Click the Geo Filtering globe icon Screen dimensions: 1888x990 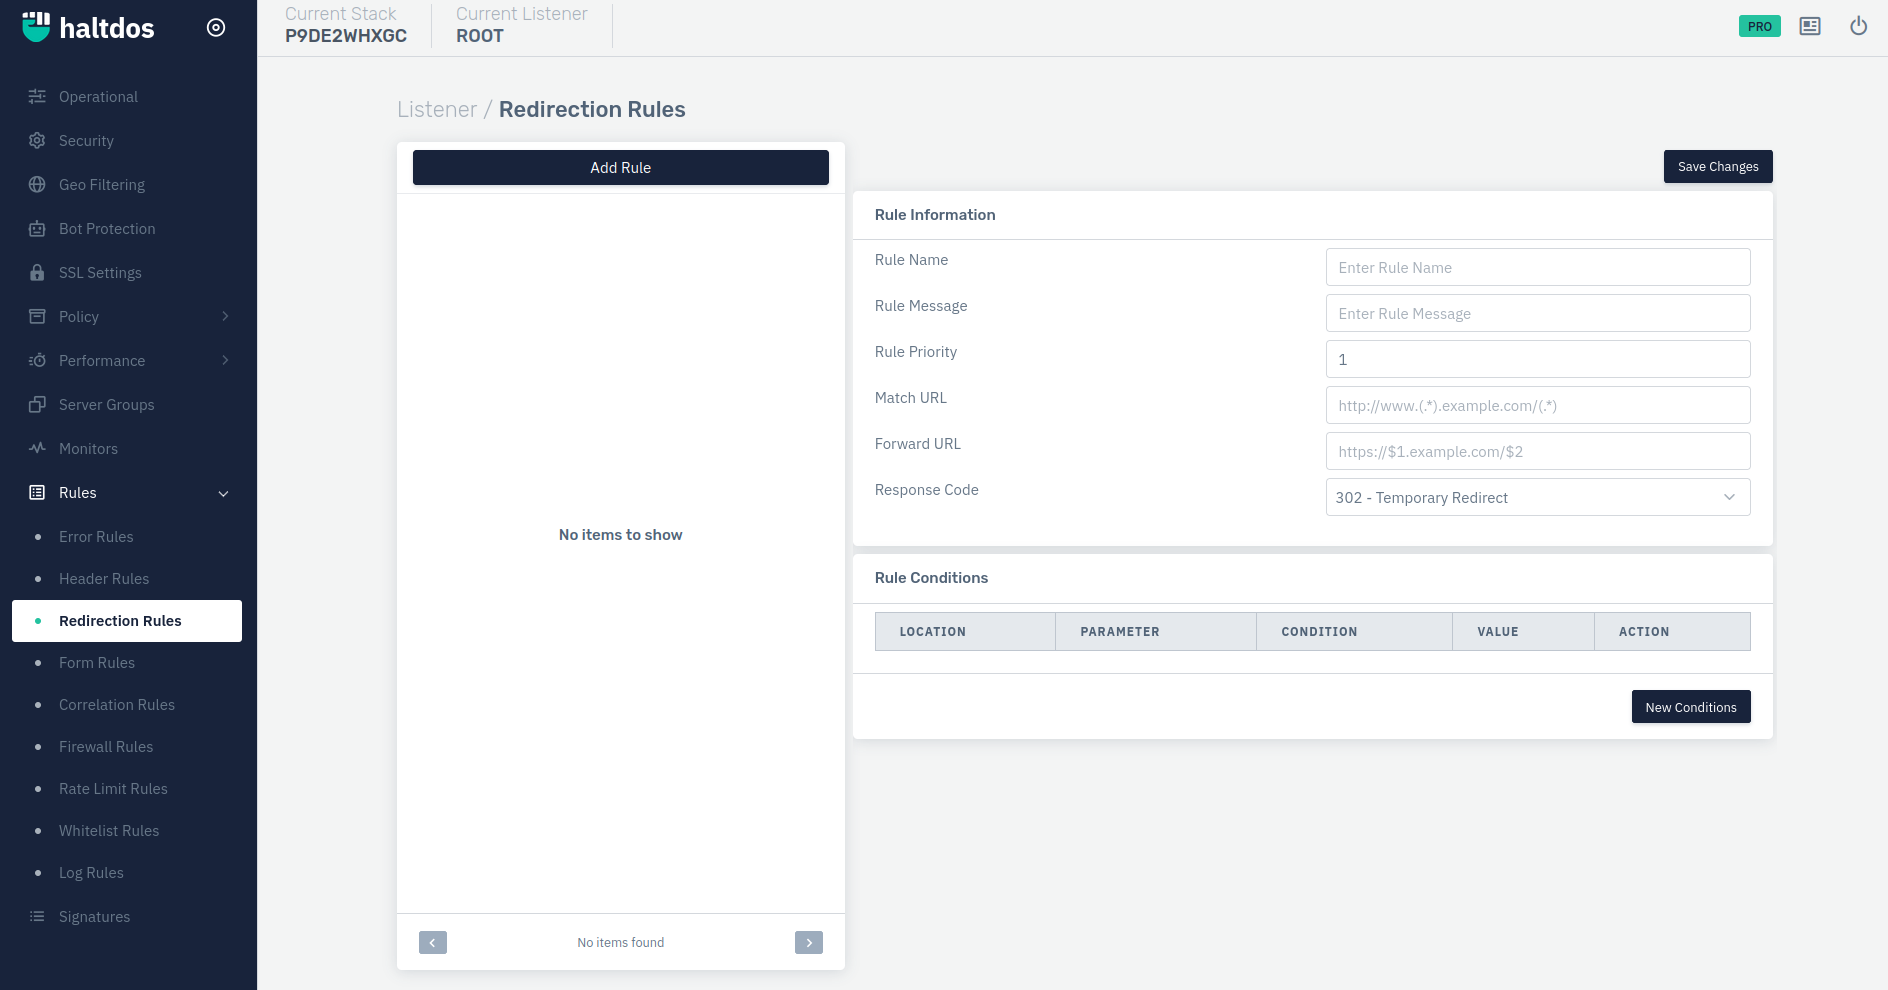37,185
